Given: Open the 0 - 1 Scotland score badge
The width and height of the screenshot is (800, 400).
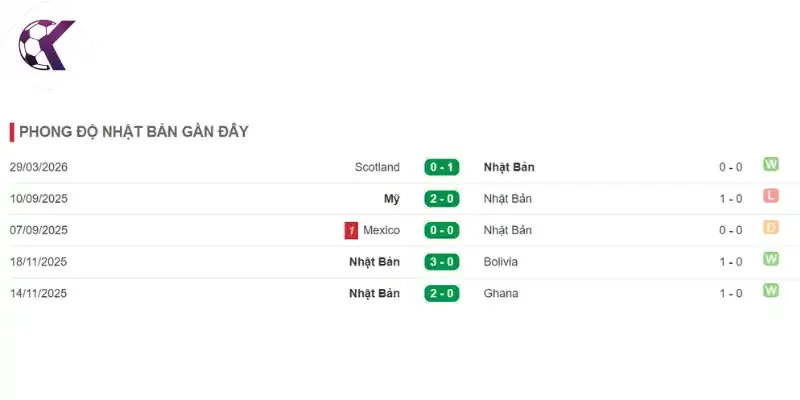Looking at the screenshot, I should pyautogui.click(x=442, y=167).
